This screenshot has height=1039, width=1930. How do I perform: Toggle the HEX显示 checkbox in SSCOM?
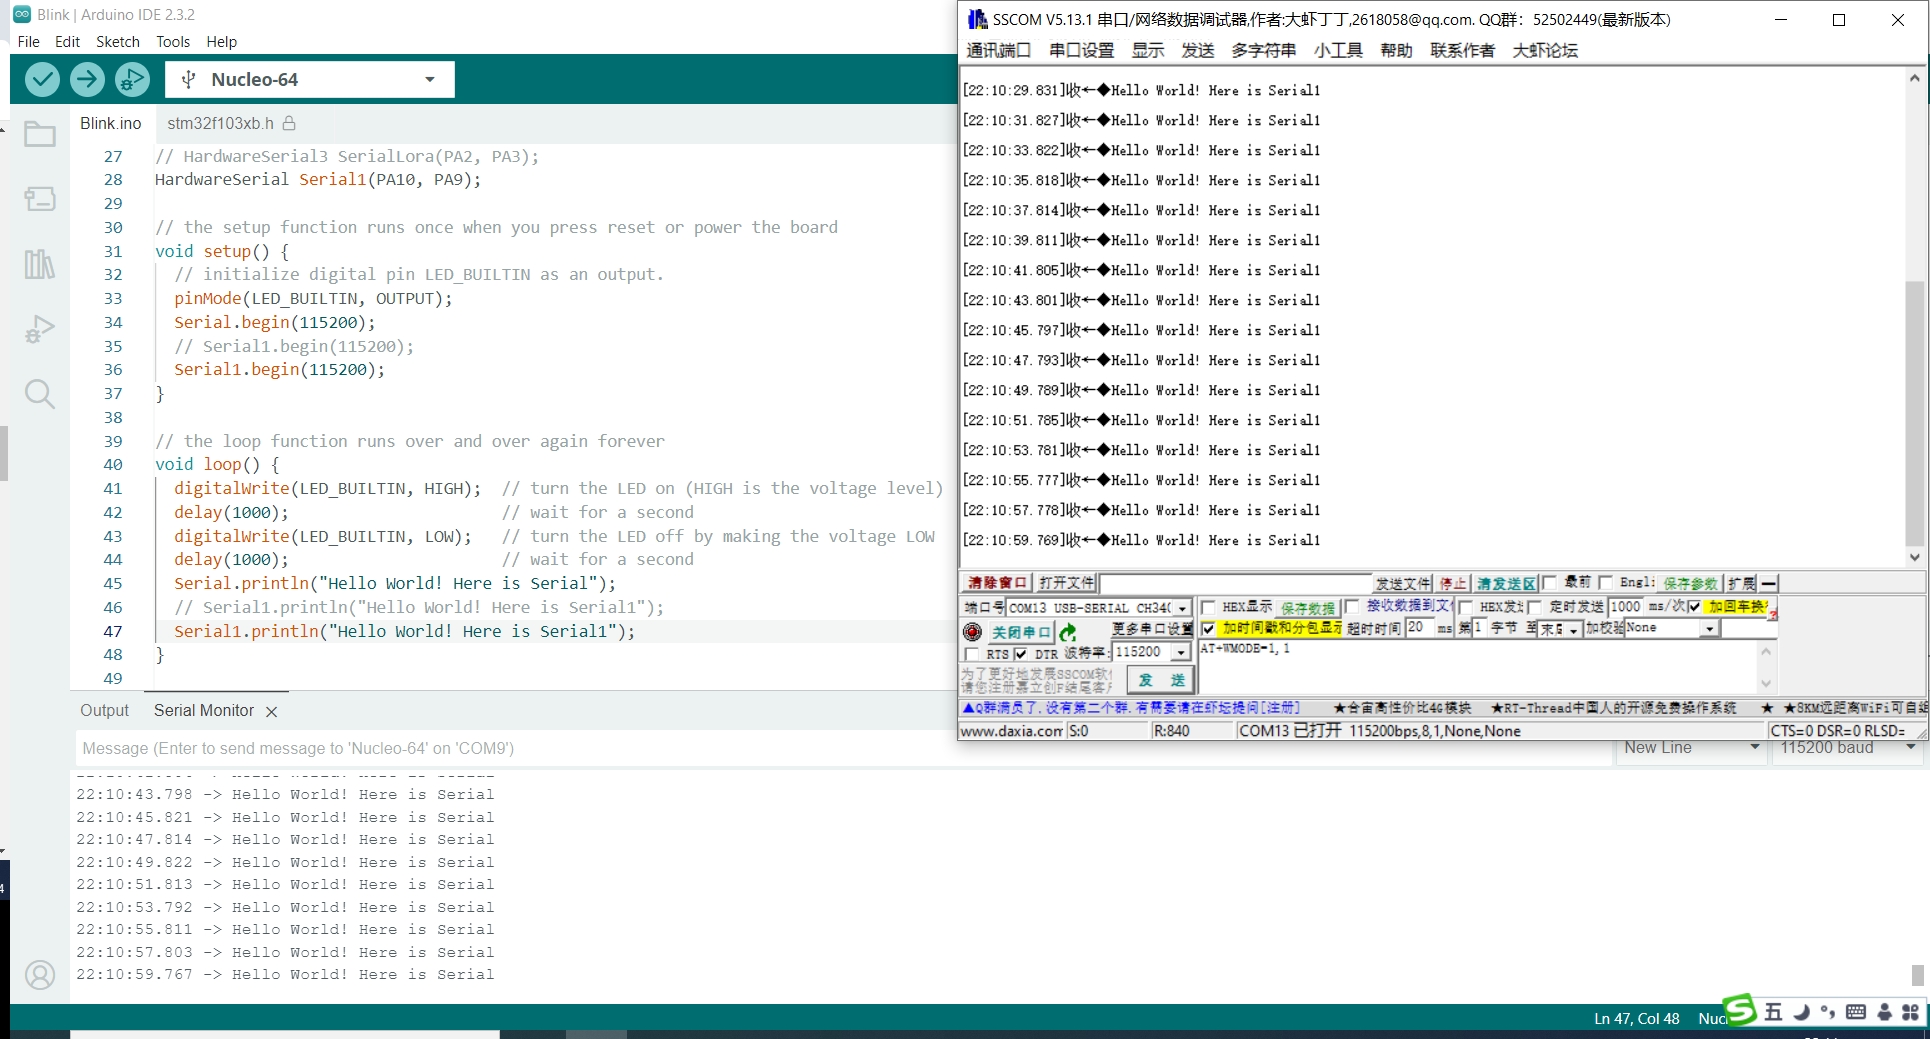tap(1208, 607)
